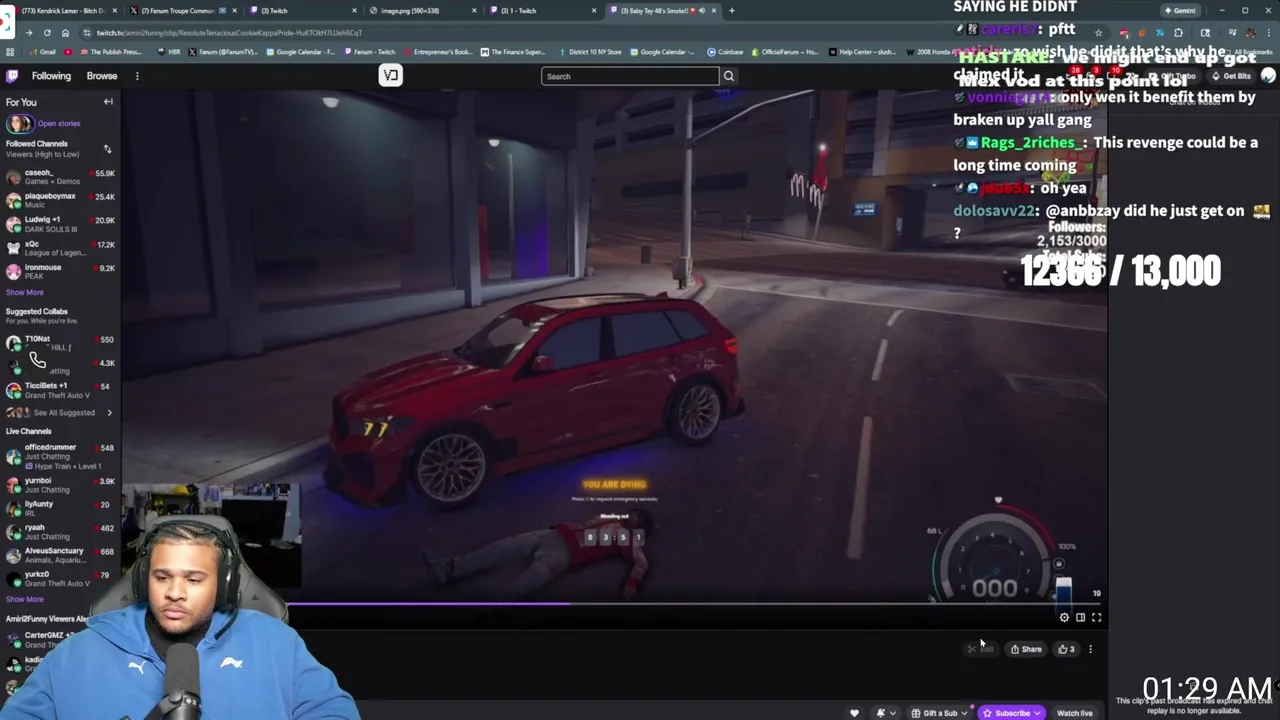Enter fullscreen on the video player
Screen dimensions: 1280x720
click(x=1096, y=618)
